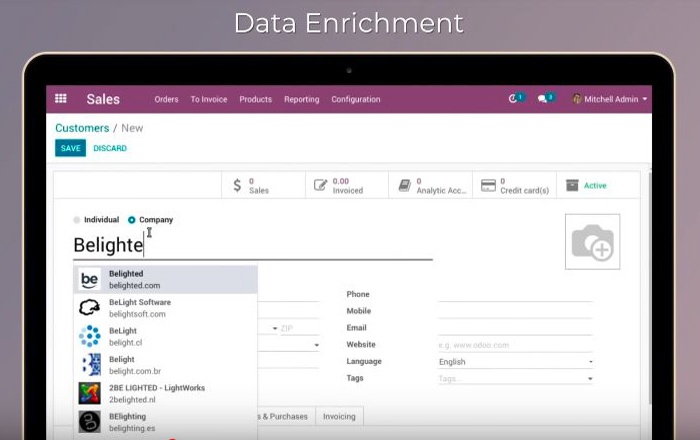Click the Active archive box icon
The height and width of the screenshot is (440, 700).
click(572, 185)
